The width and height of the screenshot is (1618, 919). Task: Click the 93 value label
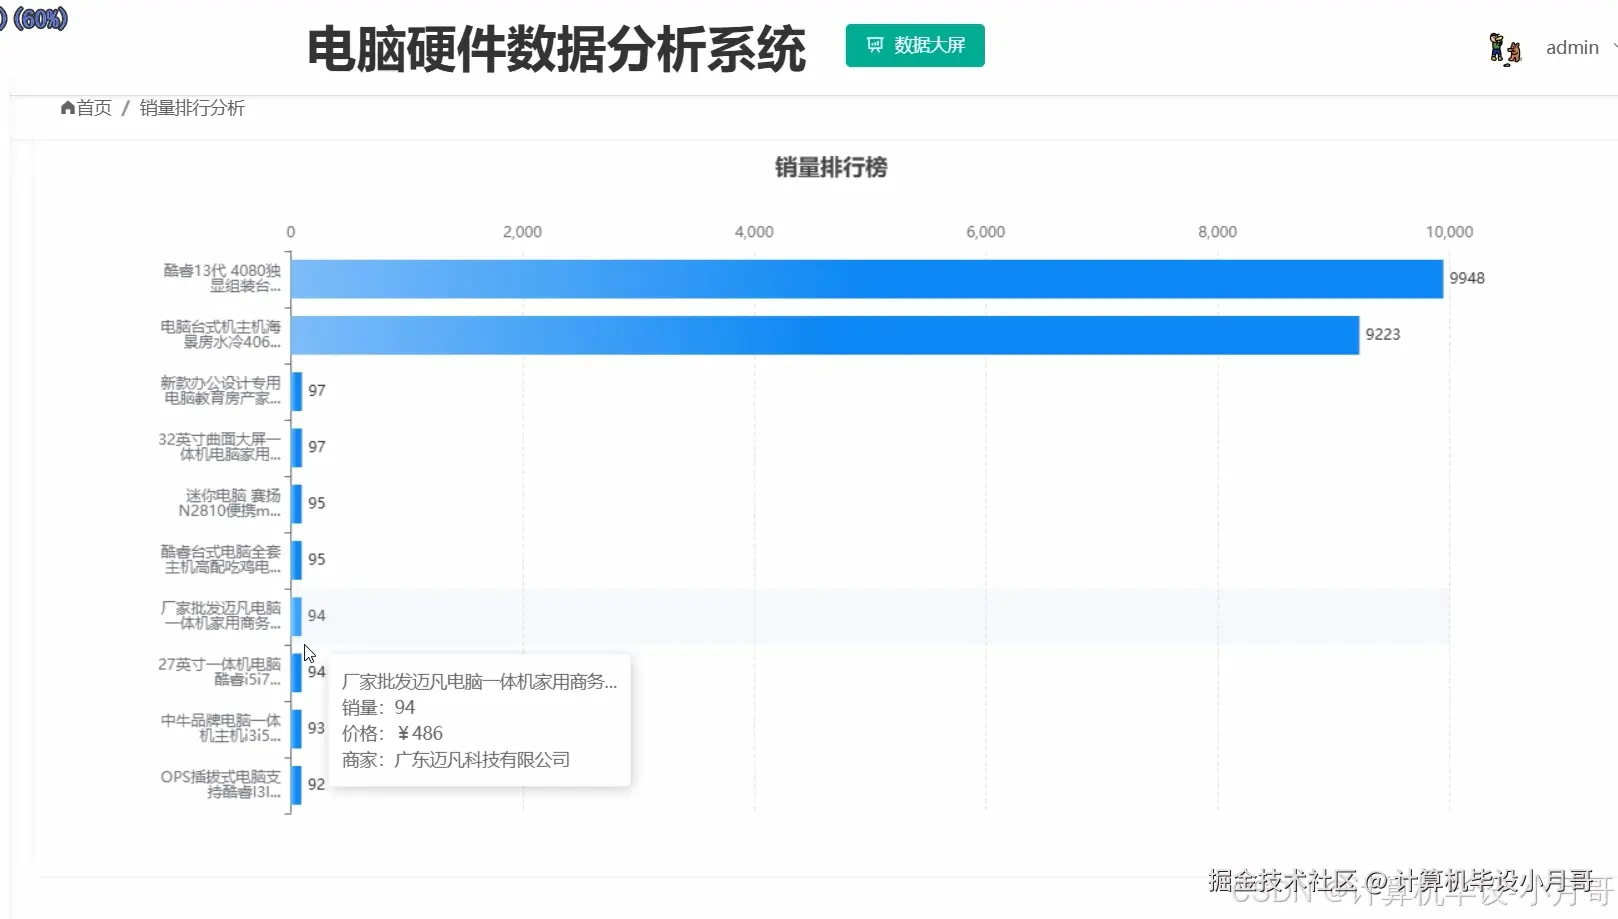(316, 728)
